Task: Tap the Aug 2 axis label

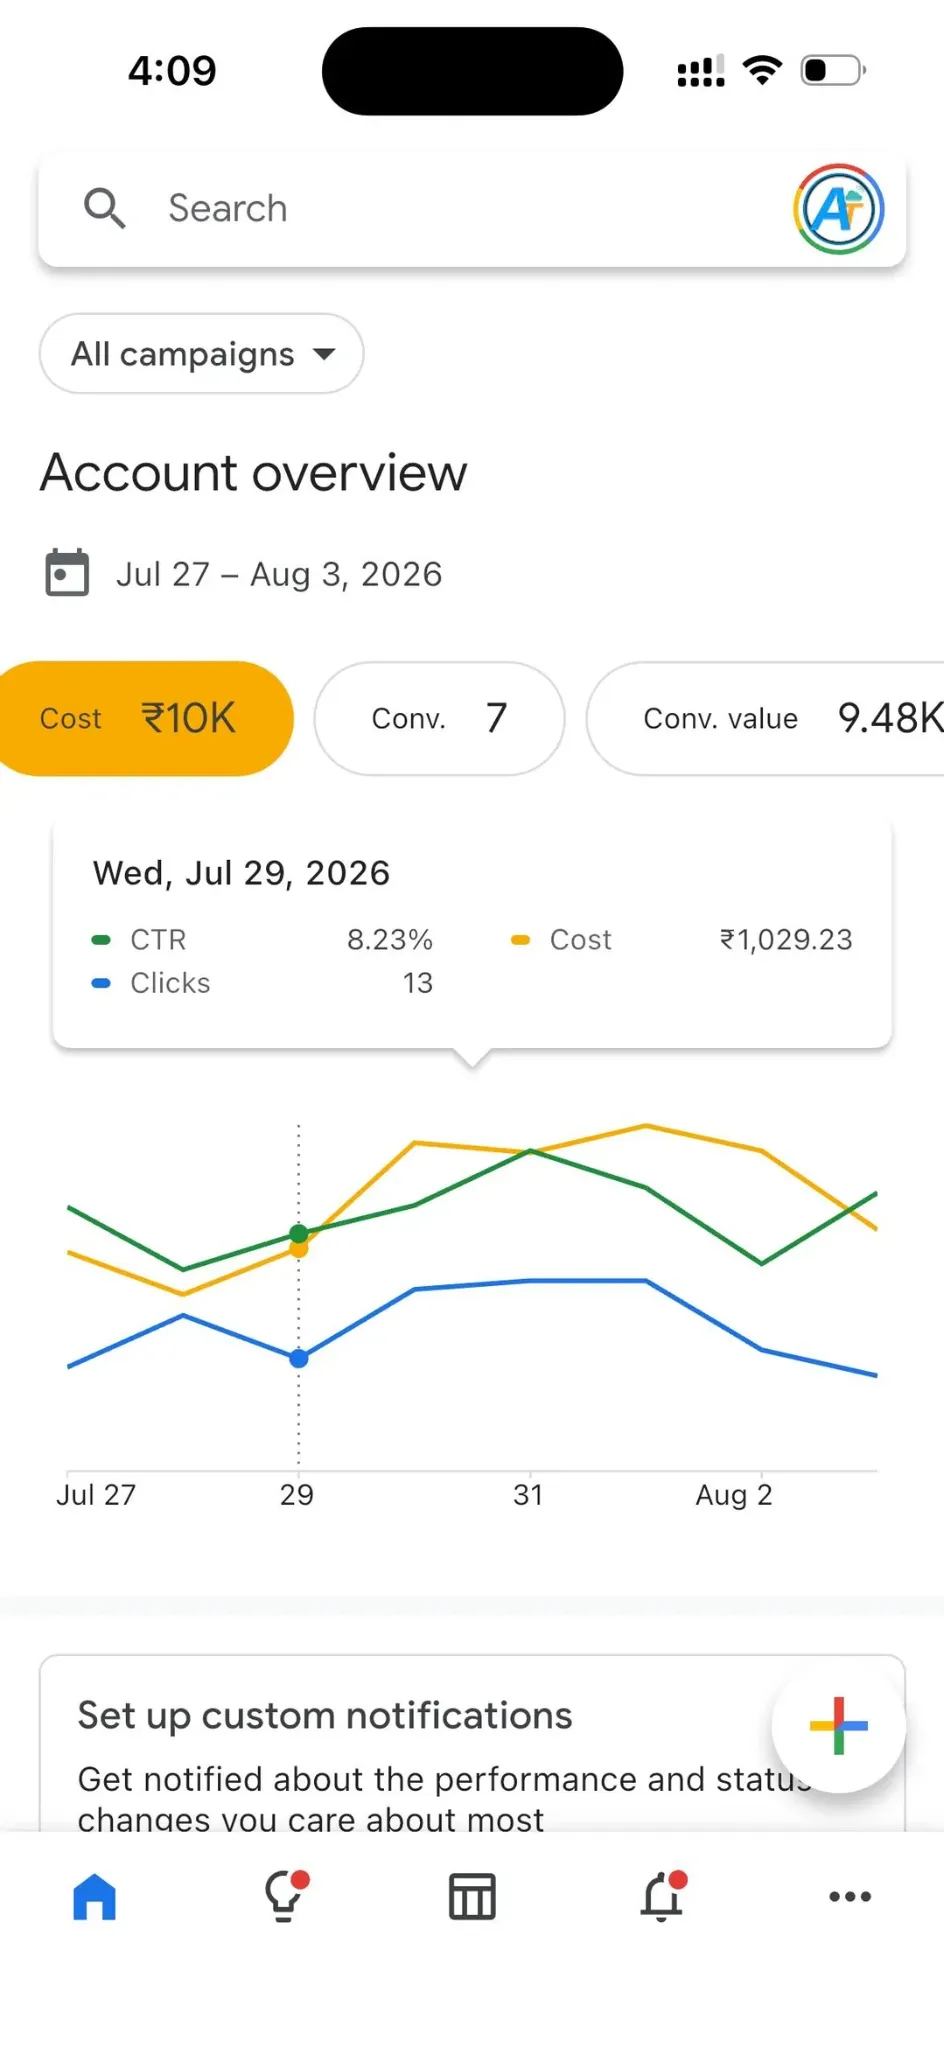Action: [x=734, y=1495]
